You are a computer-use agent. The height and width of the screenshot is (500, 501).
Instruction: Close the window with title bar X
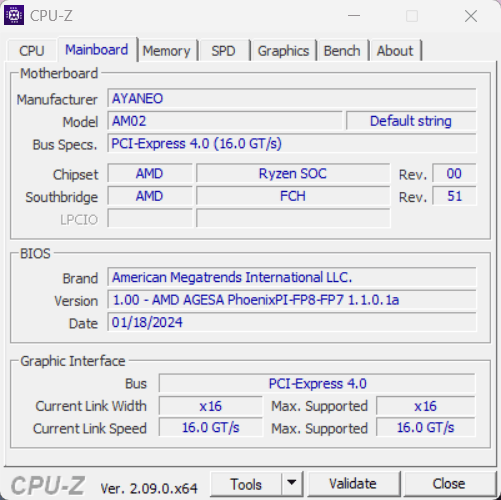(471, 16)
